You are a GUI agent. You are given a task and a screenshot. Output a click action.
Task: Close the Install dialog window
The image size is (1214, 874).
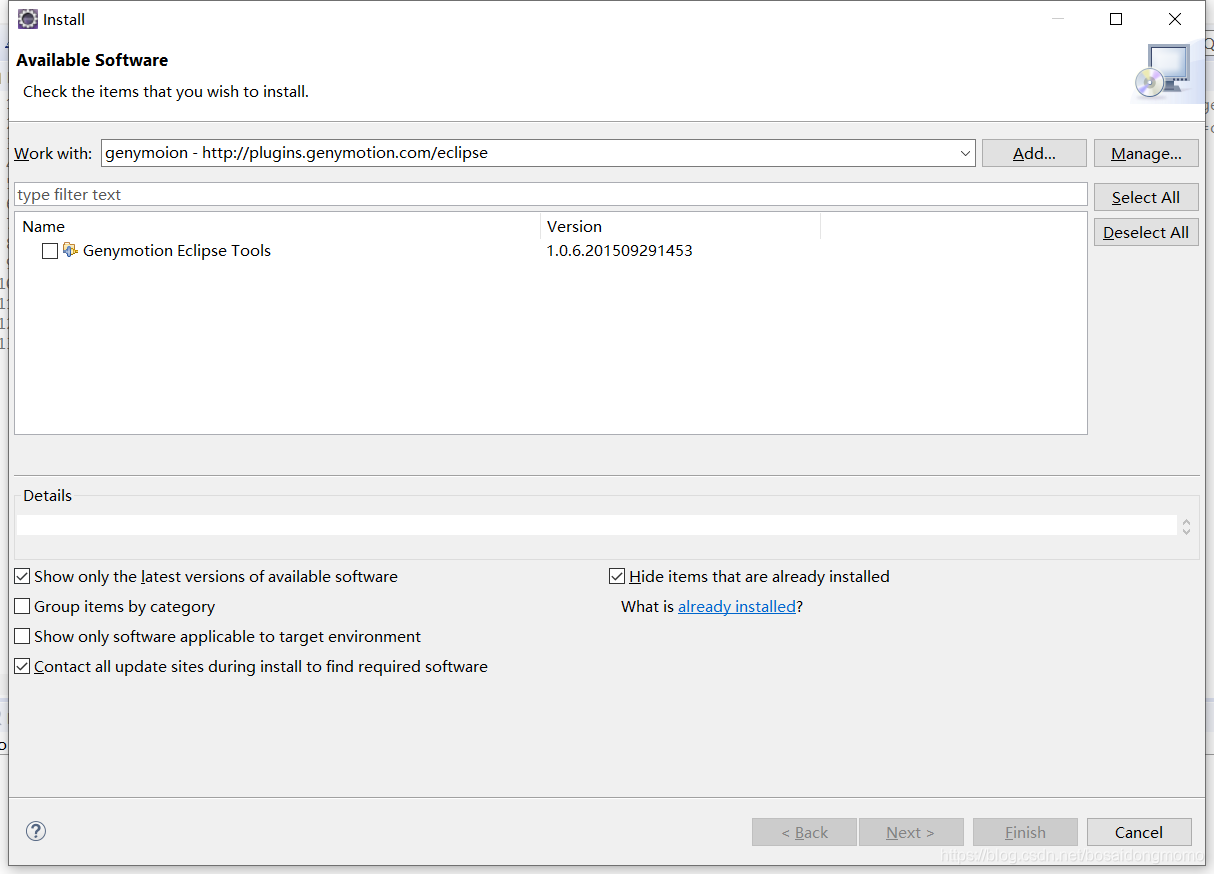[x=1175, y=19]
